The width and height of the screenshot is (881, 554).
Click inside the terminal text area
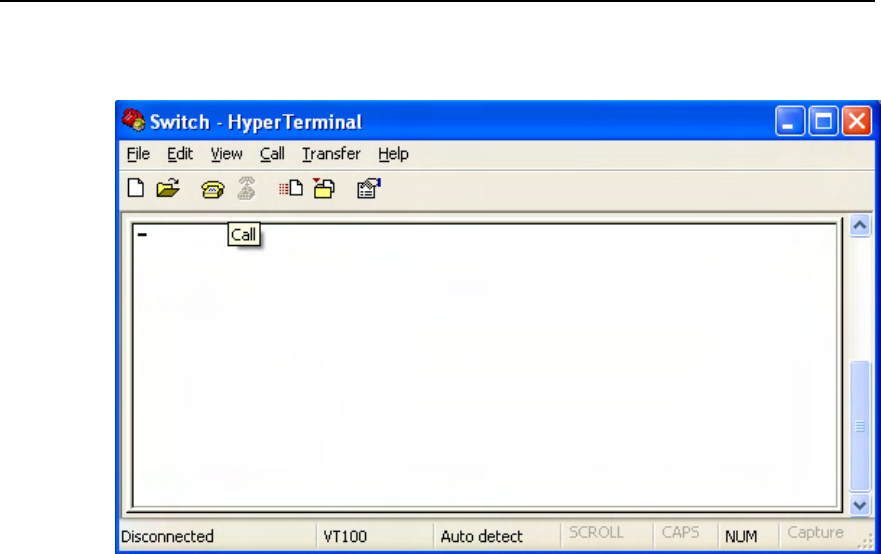[x=485, y=366]
